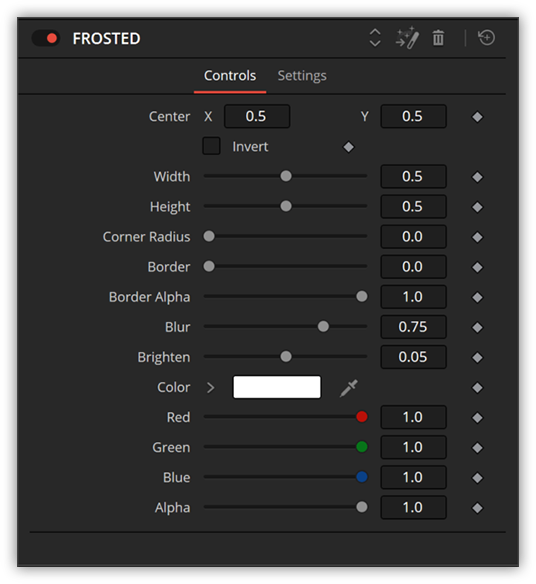The width and height of the screenshot is (536, 584).
Task: Reset FROSTED effect with the reset icon
Action: [x=486, y=38]
